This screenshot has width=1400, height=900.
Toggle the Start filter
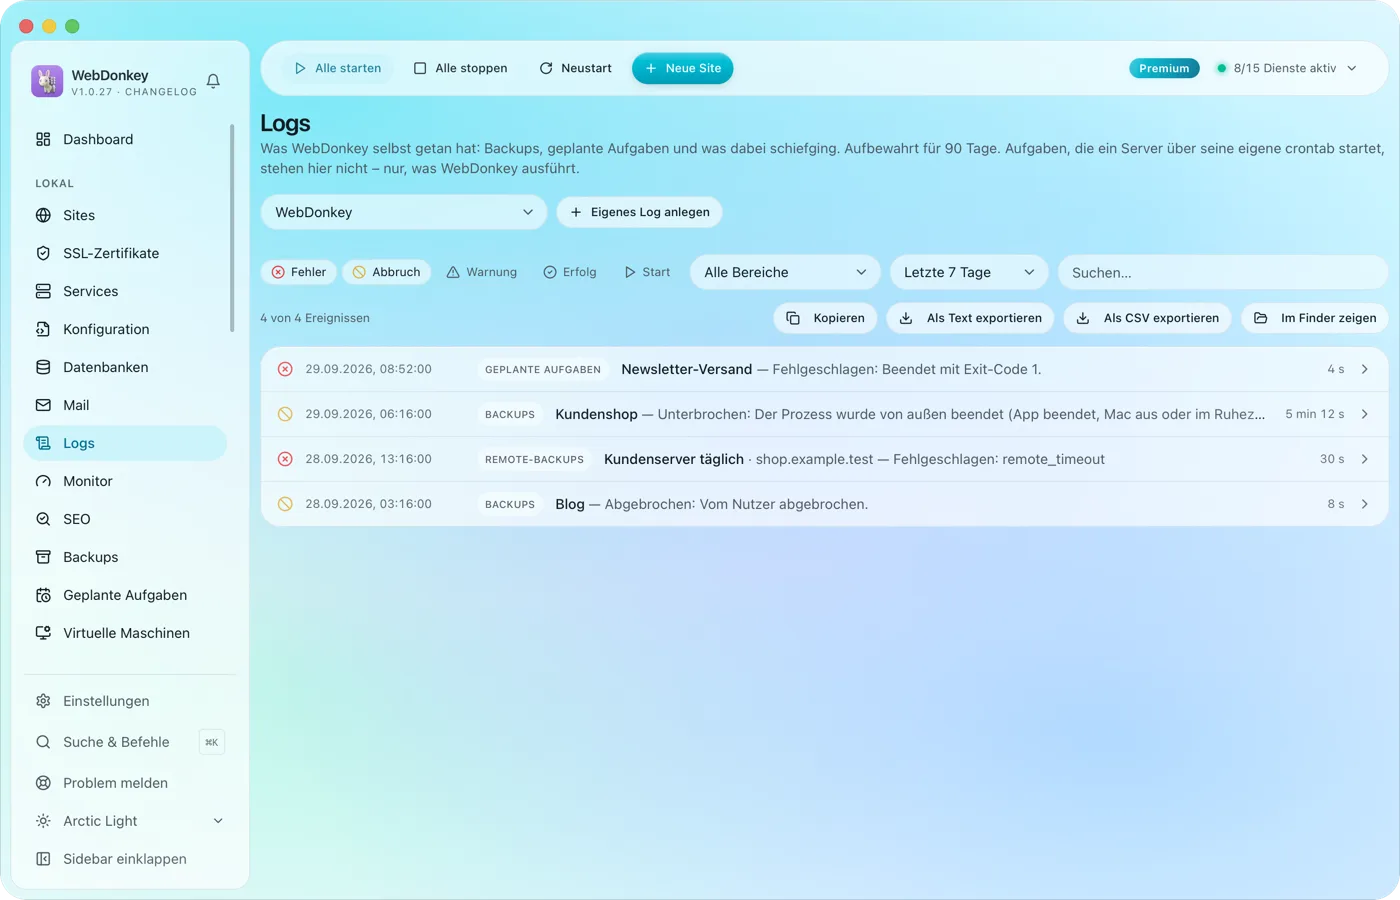pos(647,272)
